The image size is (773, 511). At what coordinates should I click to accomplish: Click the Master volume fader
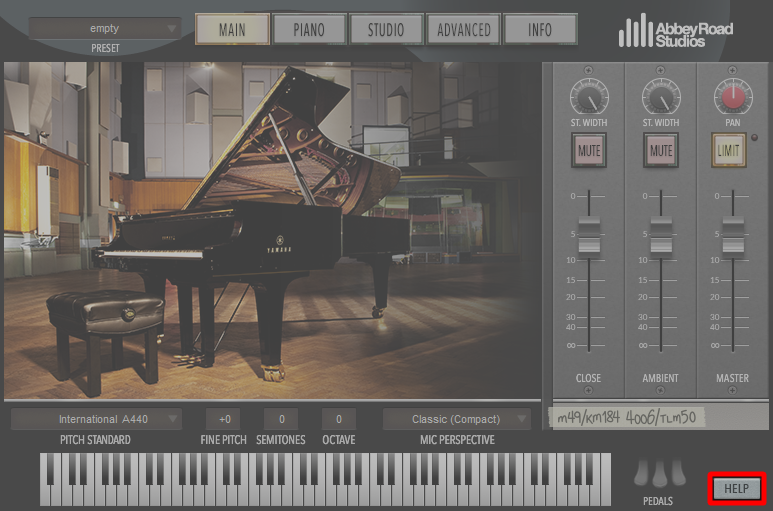click(x=733, y=235)
